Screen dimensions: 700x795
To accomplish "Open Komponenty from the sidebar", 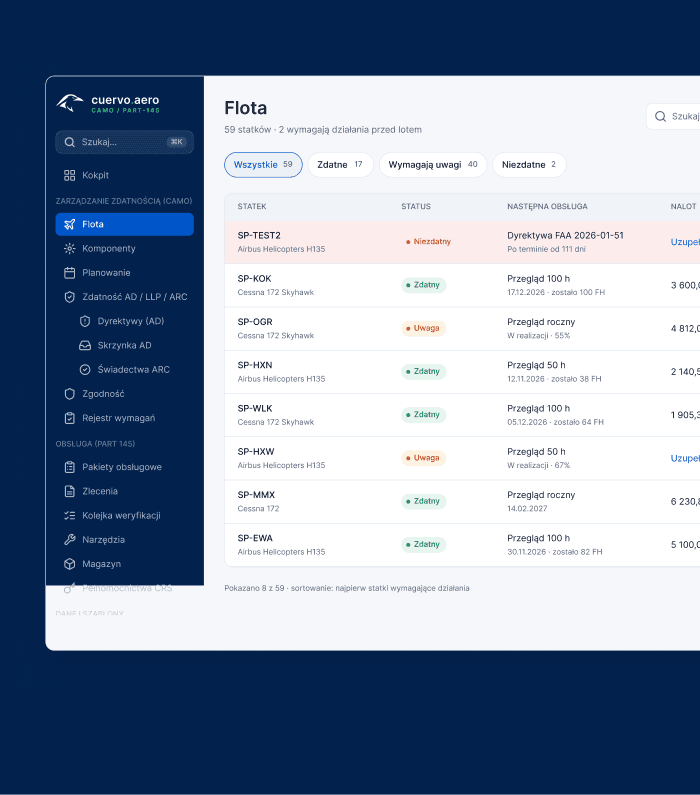I will point(125,248).
